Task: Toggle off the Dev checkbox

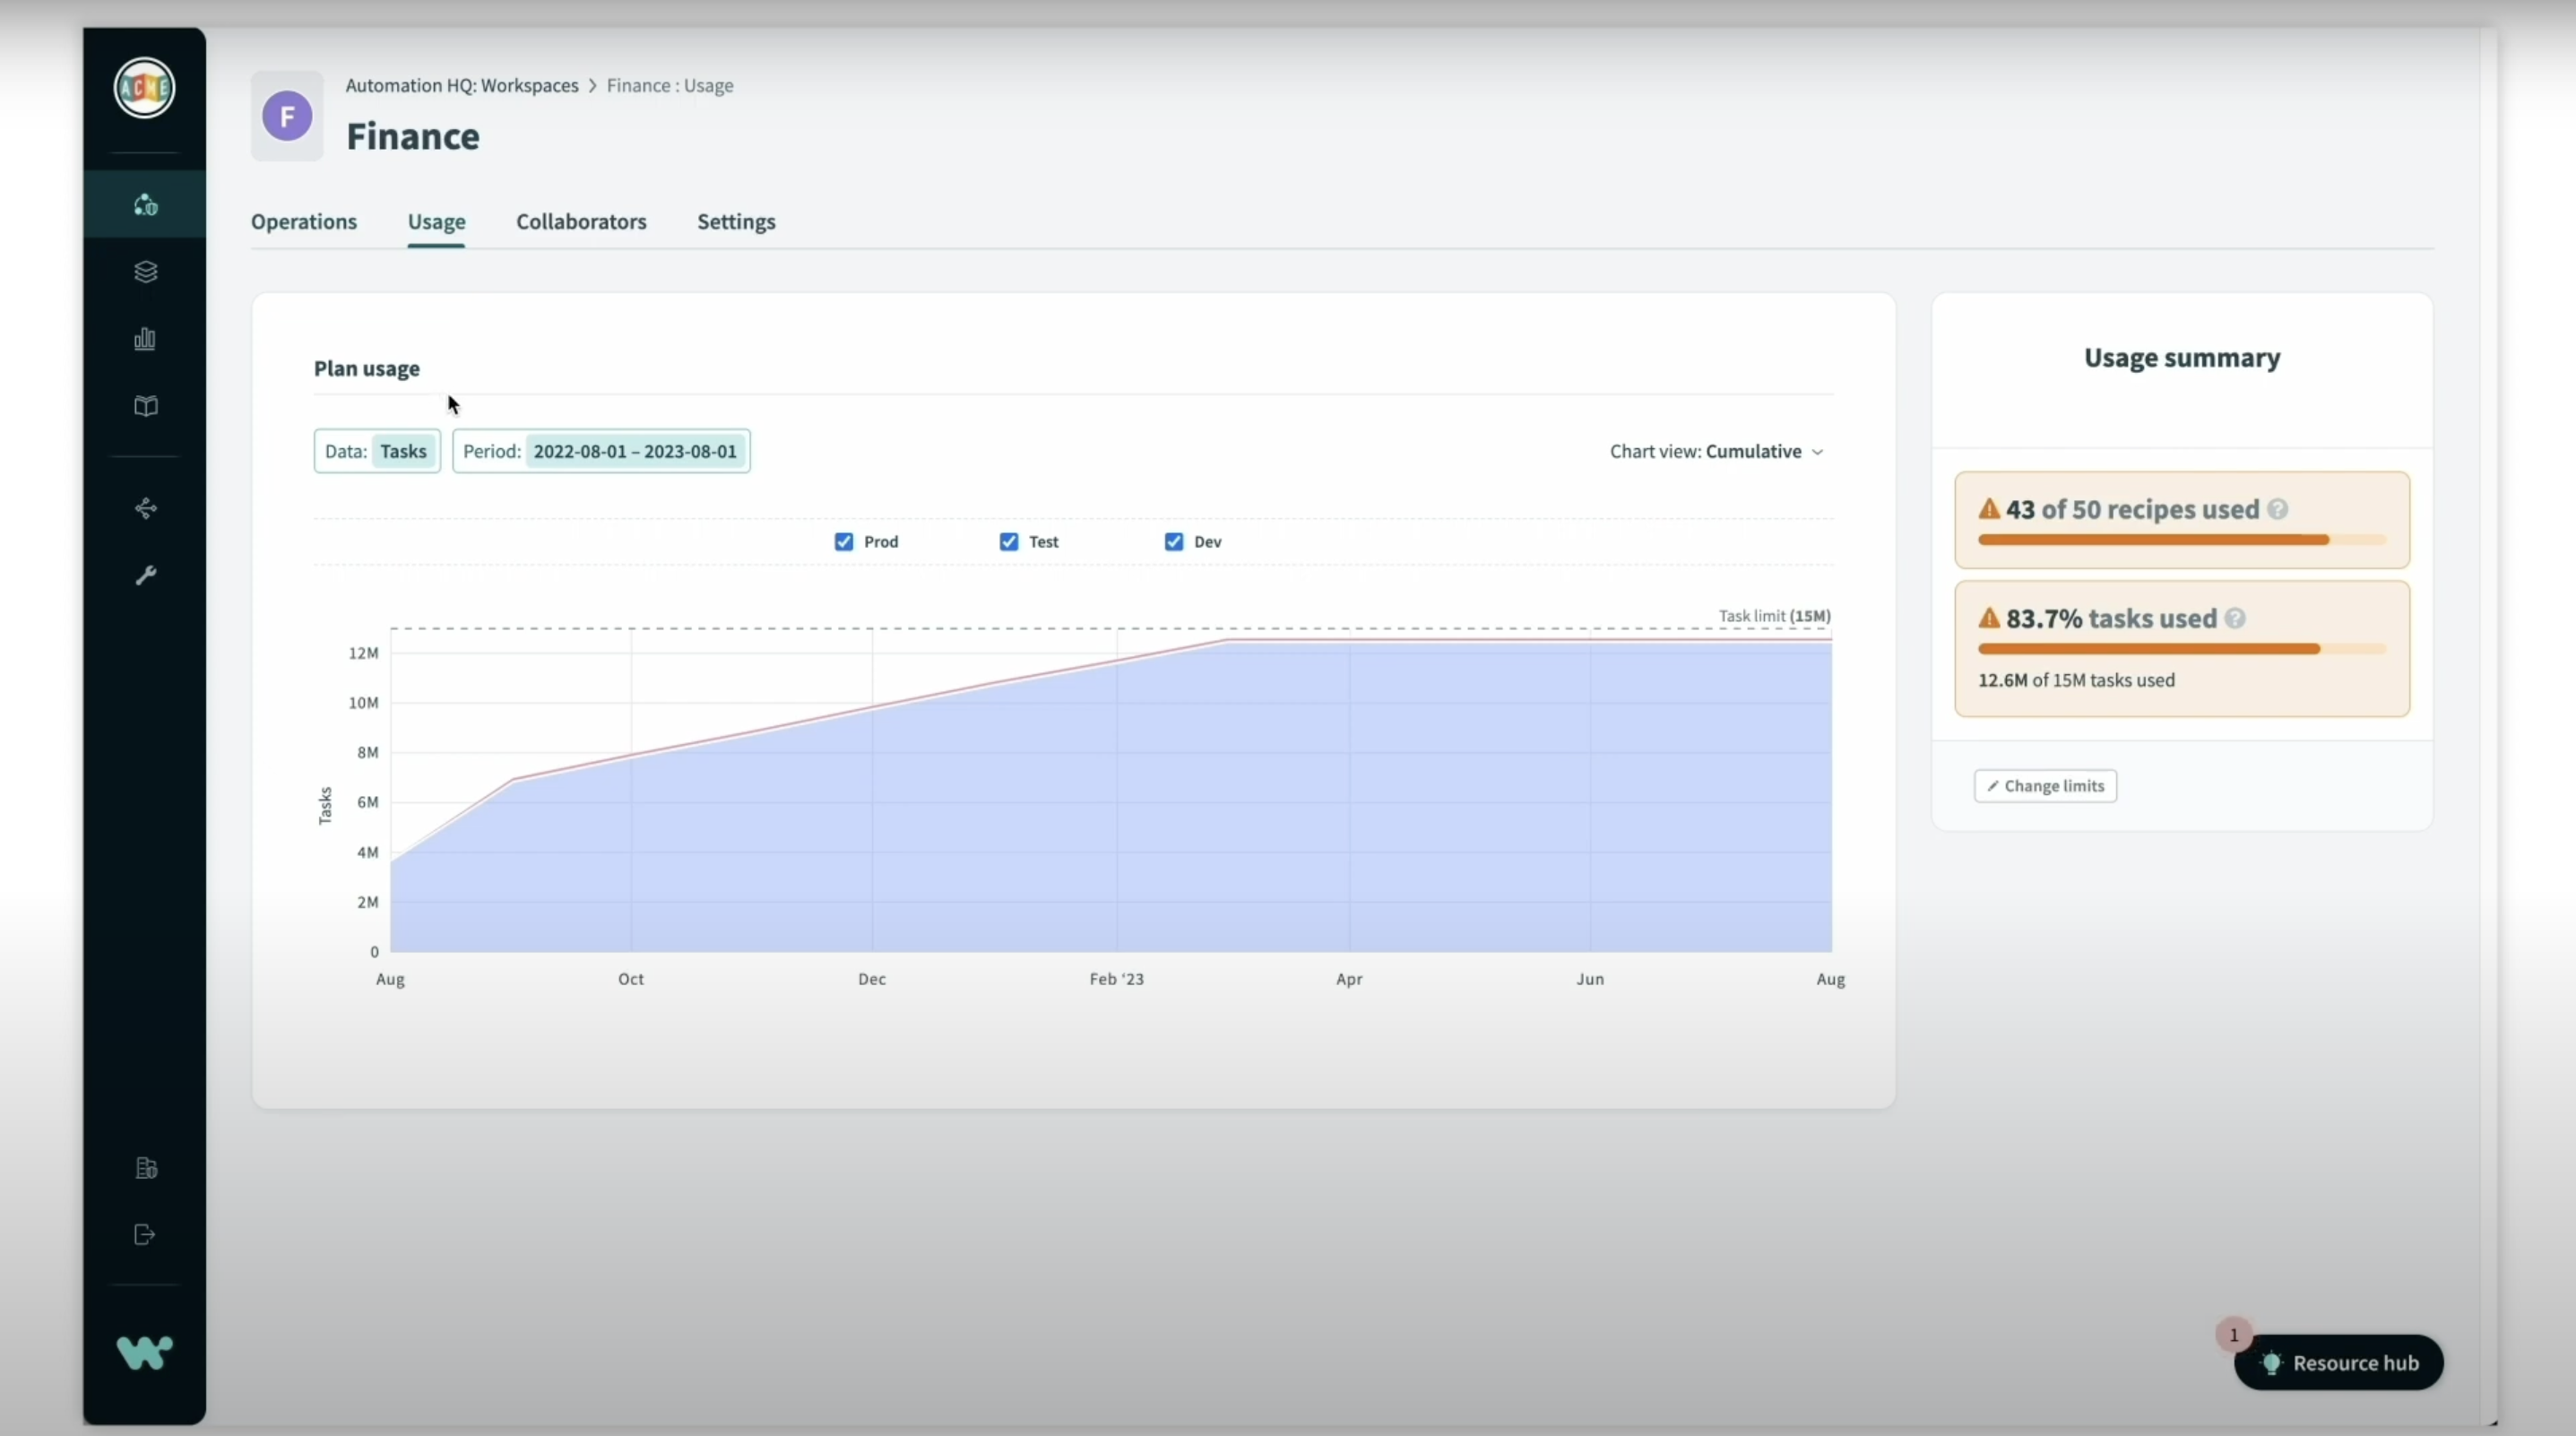Action: tap(1173, 541)
